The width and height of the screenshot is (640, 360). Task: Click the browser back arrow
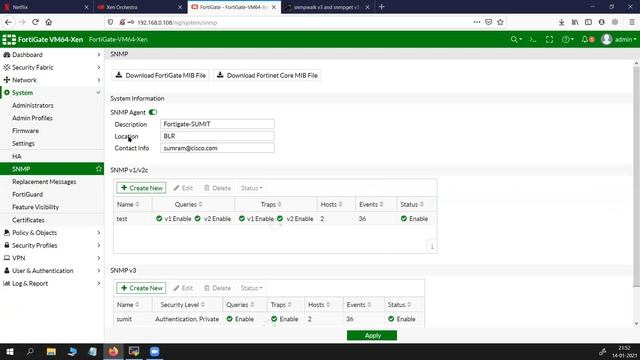8,22
